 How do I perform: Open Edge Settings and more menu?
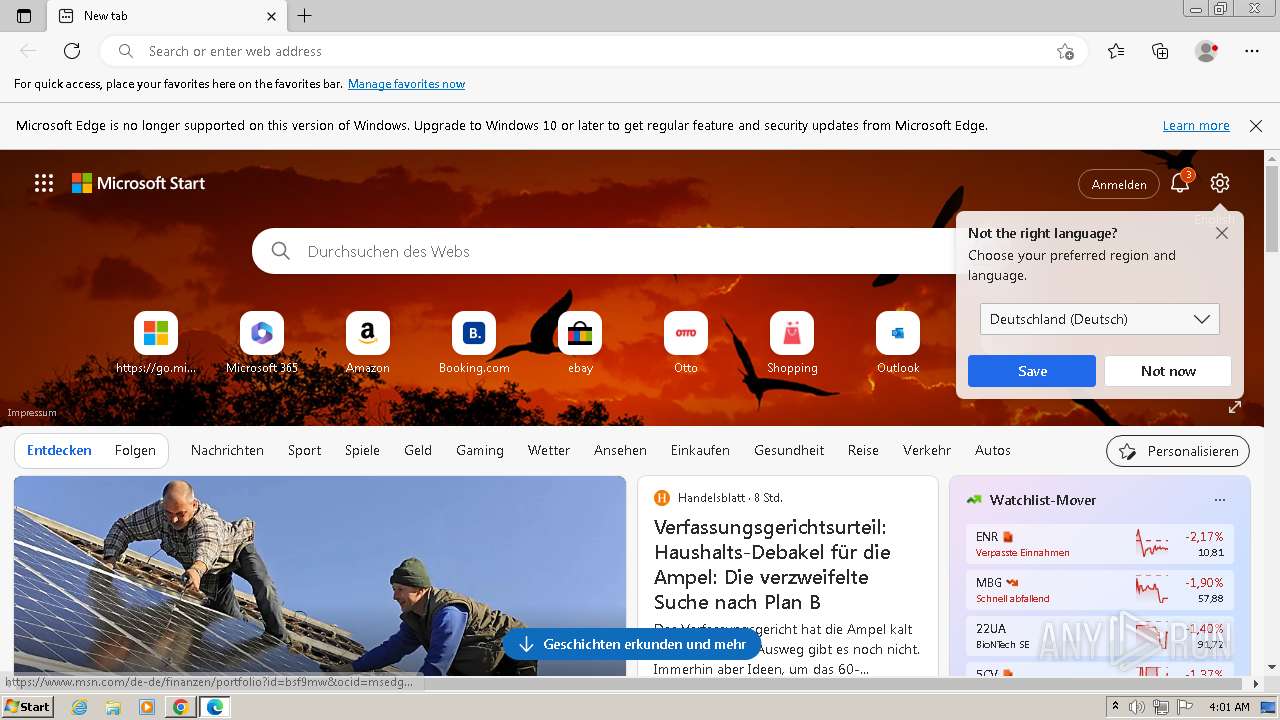tap(1252, 51)
